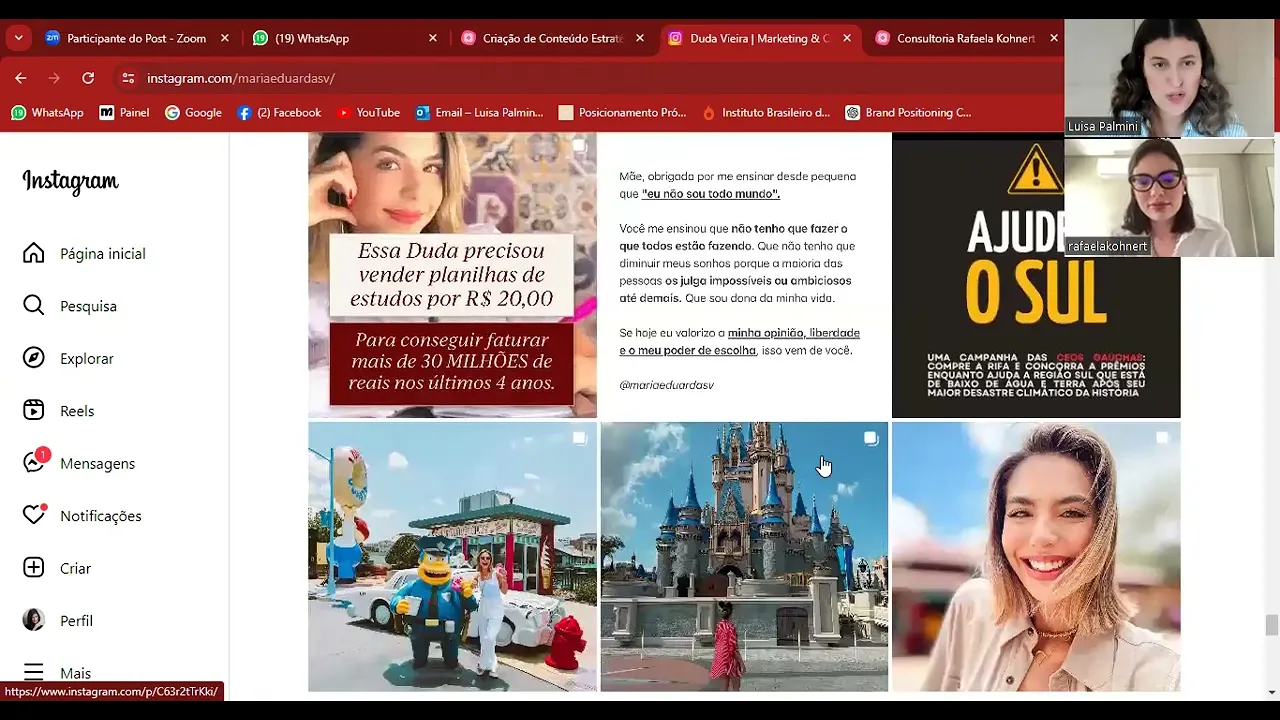Open the Google bookmark
This screenshot has height=720, width=1280.
tap(193, 113)
